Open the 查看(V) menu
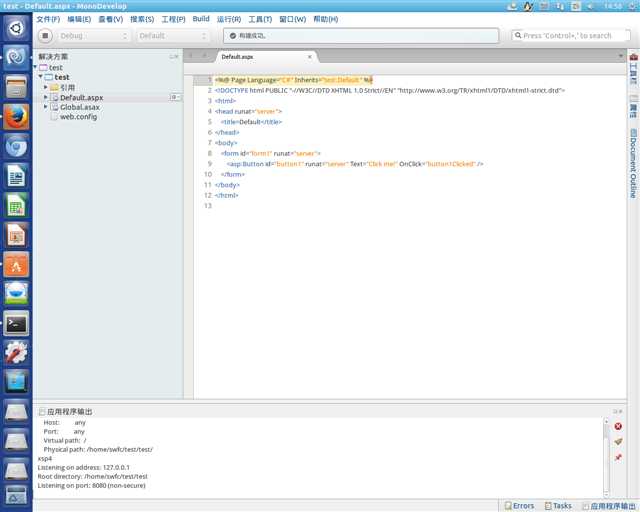 point(111,19)
